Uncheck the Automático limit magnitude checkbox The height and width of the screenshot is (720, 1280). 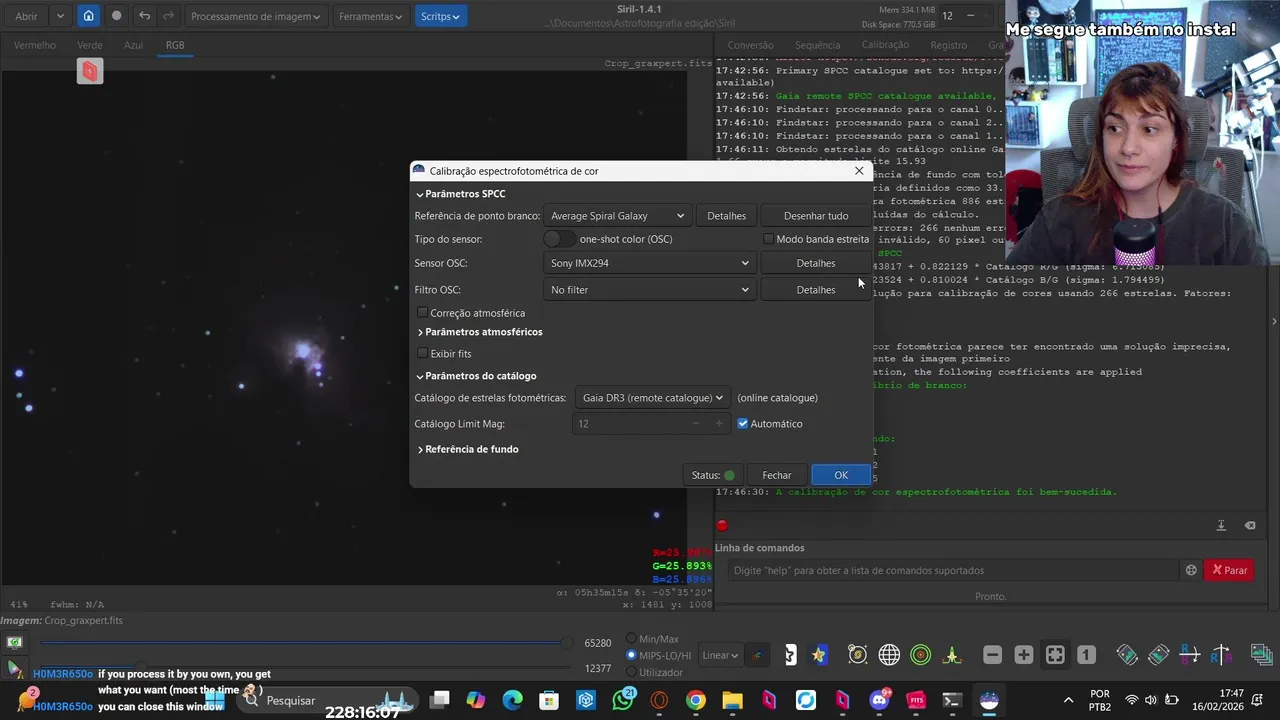pyautogui.click(x=742, y=423)
